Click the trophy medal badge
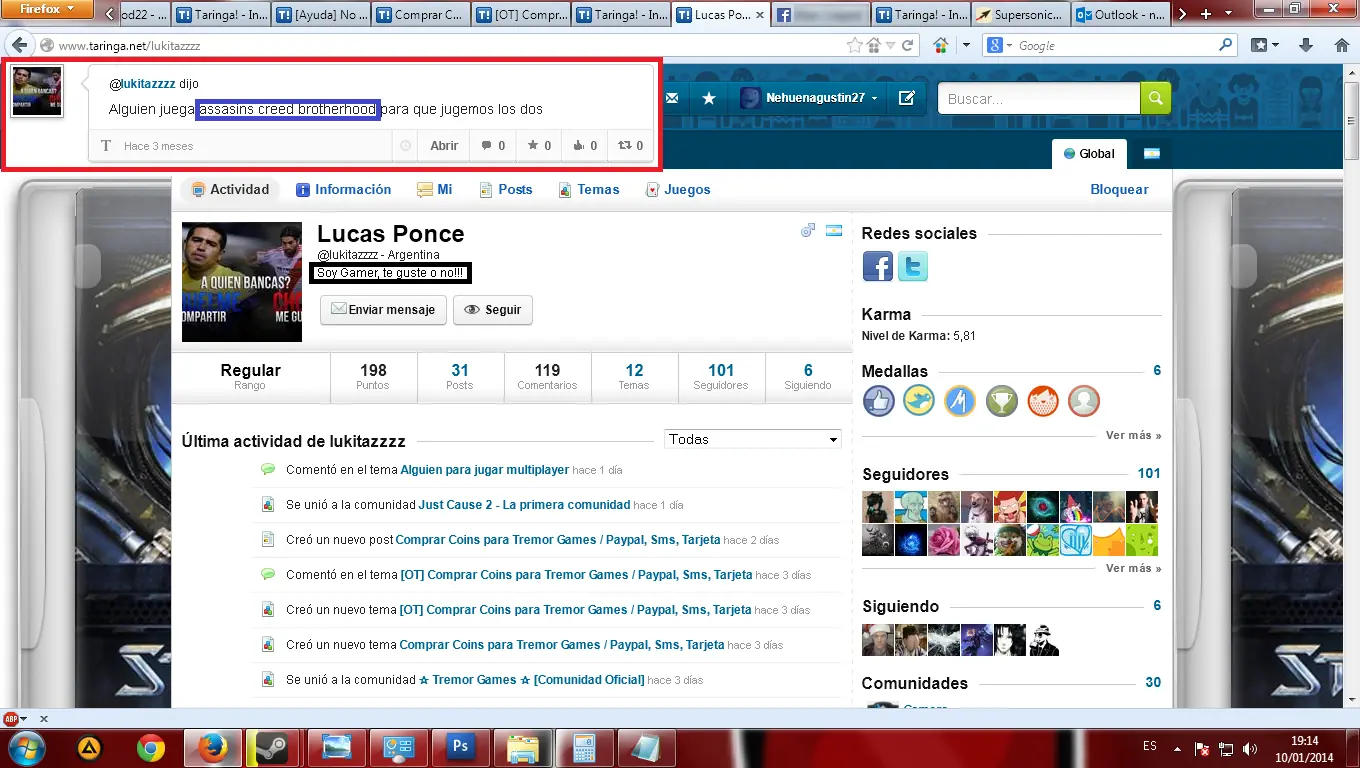 click(x=1001, y=401)
